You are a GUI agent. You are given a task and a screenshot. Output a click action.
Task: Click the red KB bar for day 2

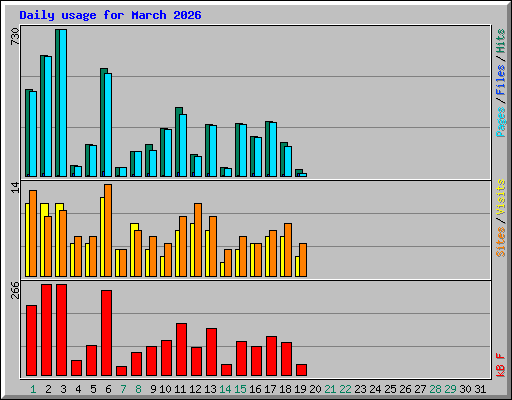point(46,330)
